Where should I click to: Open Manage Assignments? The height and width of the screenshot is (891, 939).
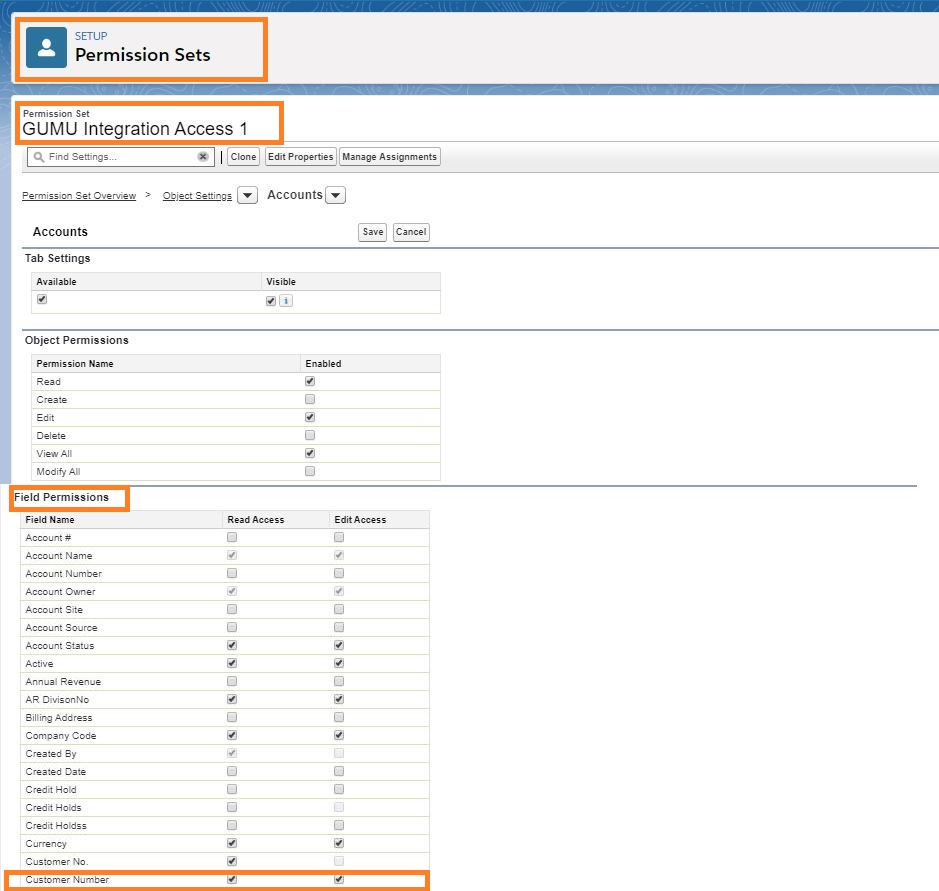(389, 157)
